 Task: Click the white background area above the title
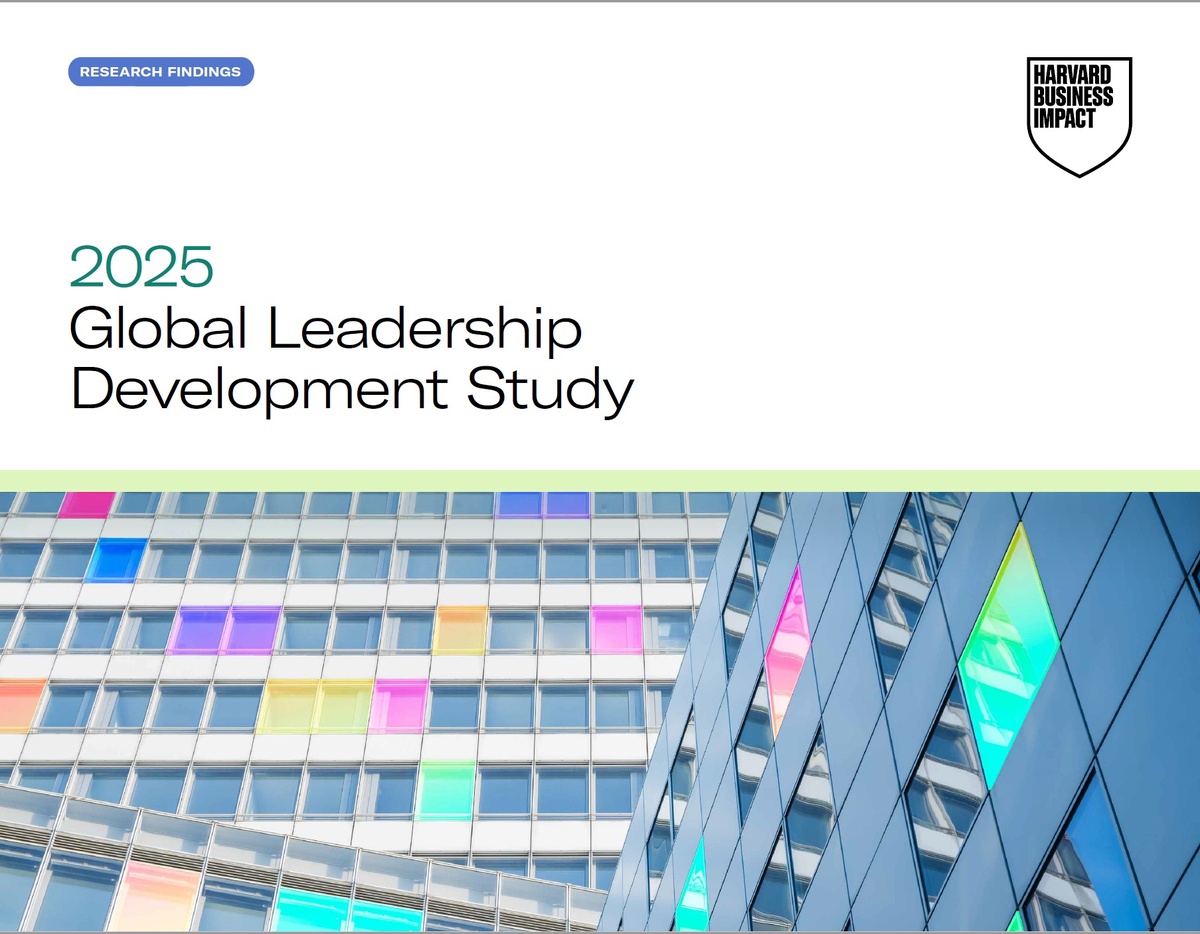600,180
